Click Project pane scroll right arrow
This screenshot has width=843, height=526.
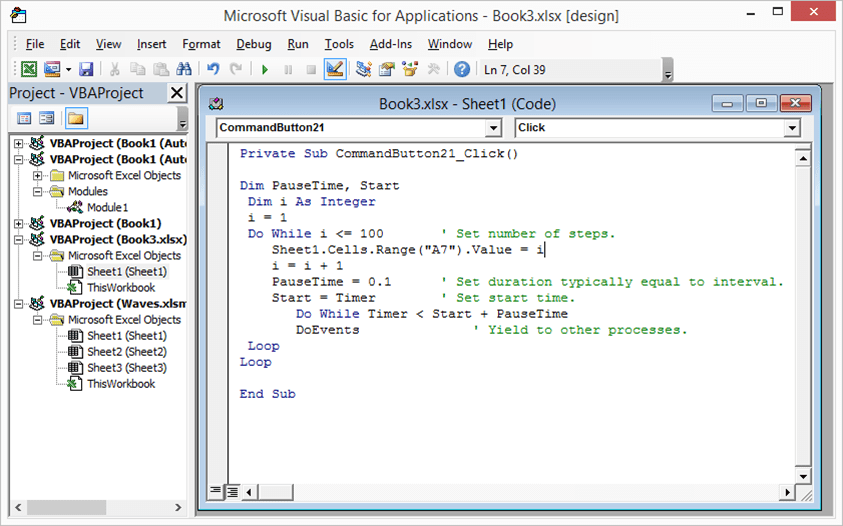coord(178,507)
